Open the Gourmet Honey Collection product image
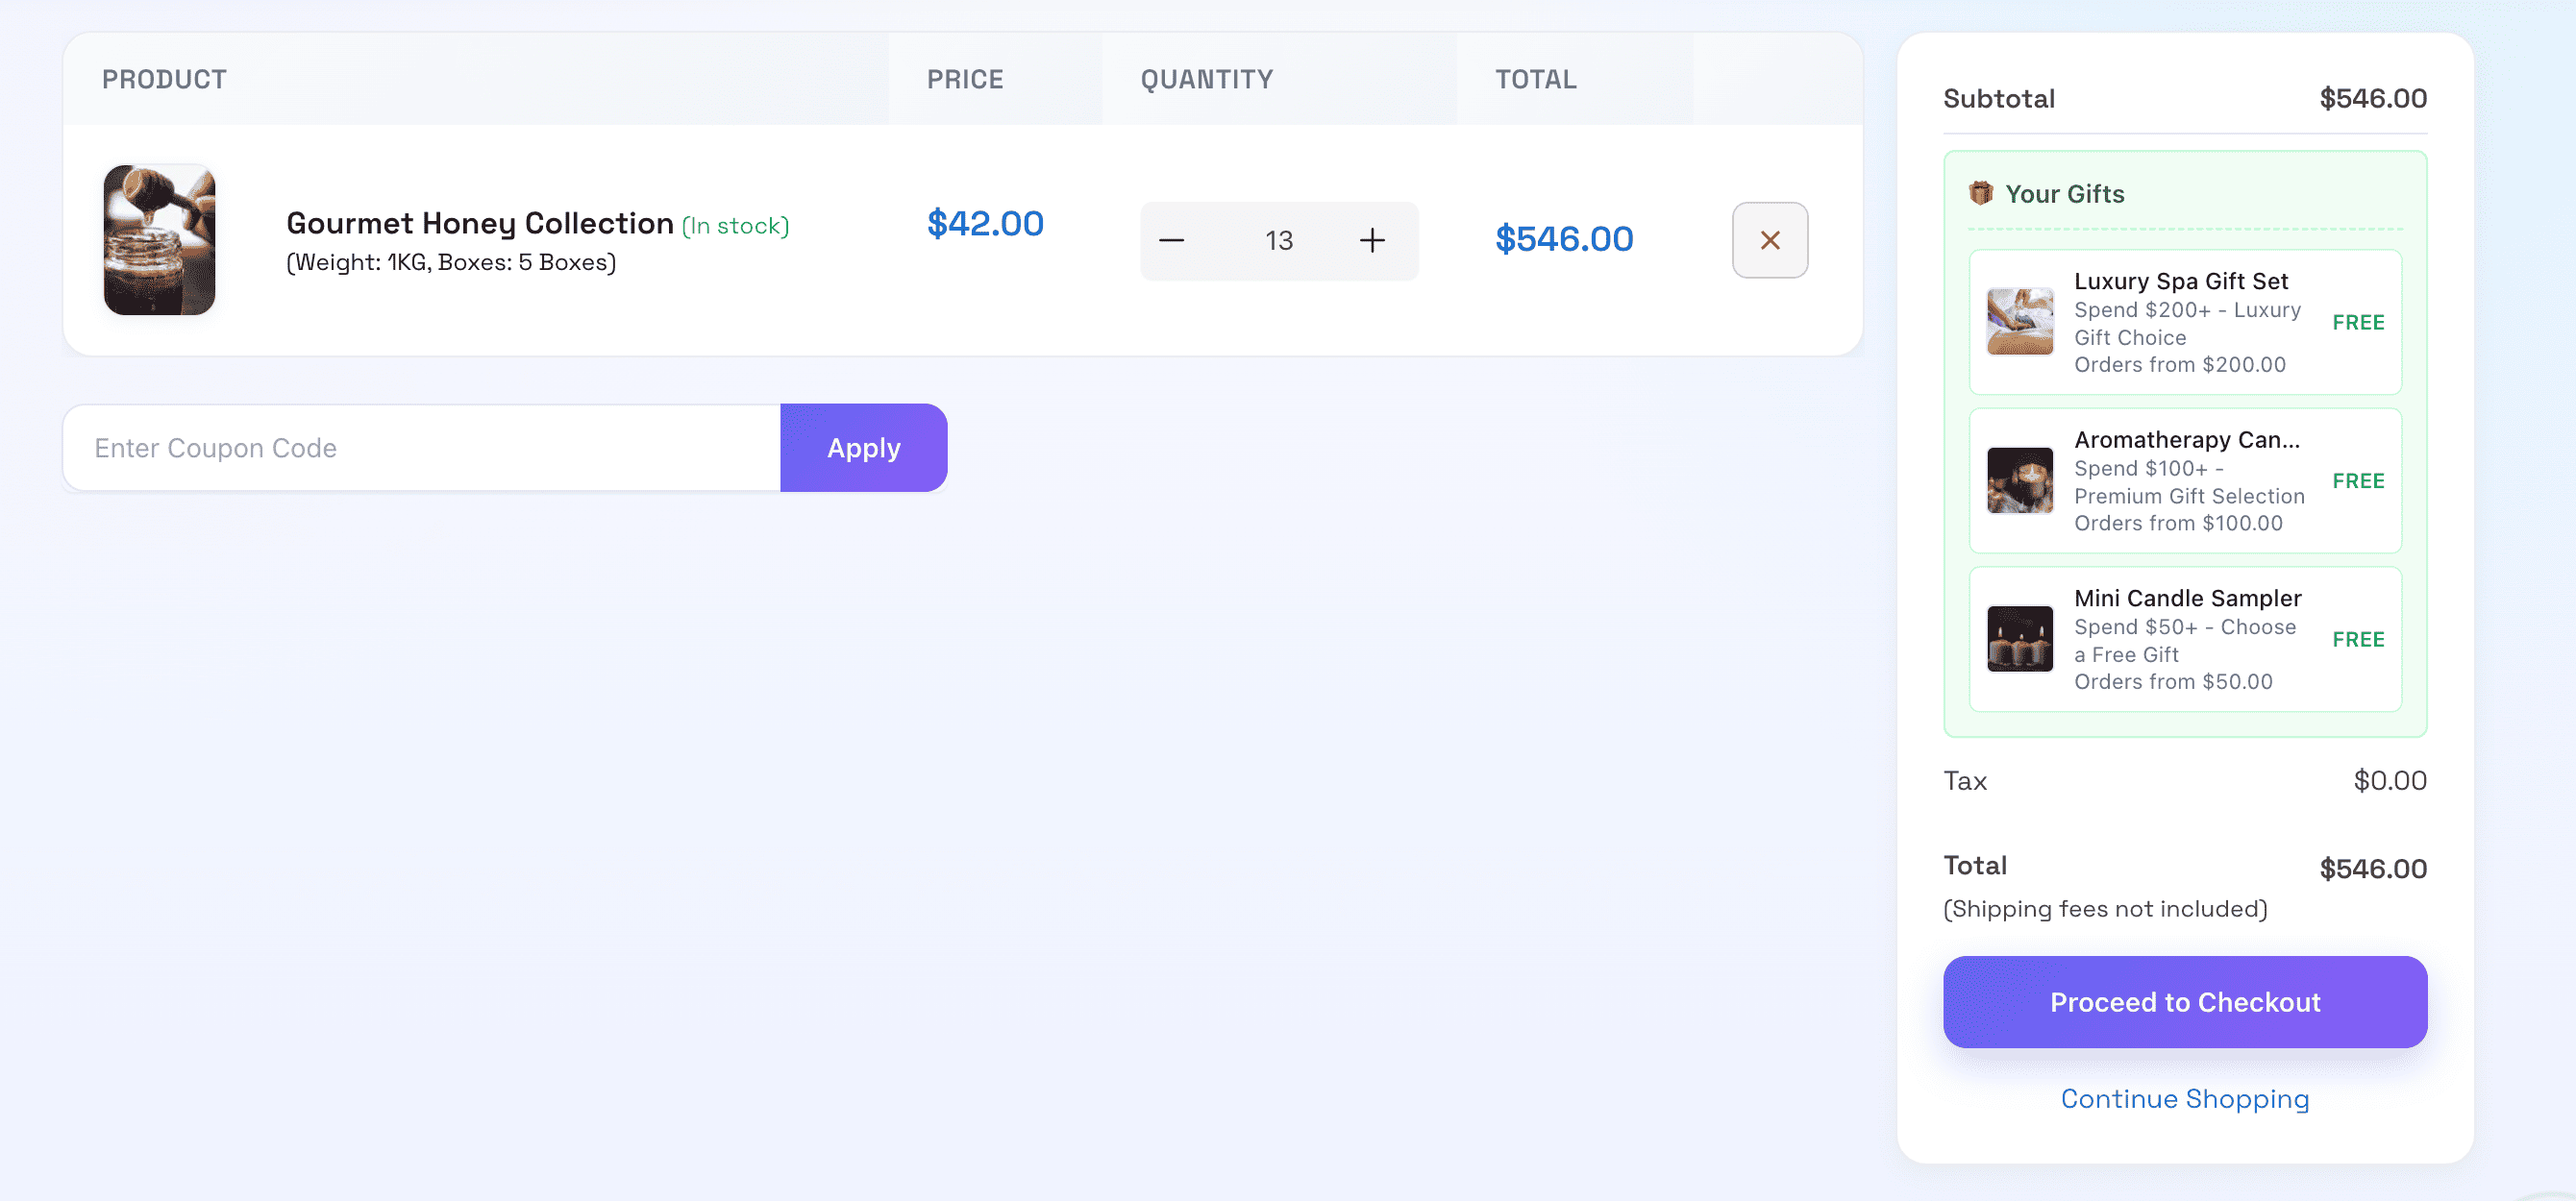2576x1201 pixels. pyautogui.click(x=159, y=240)
